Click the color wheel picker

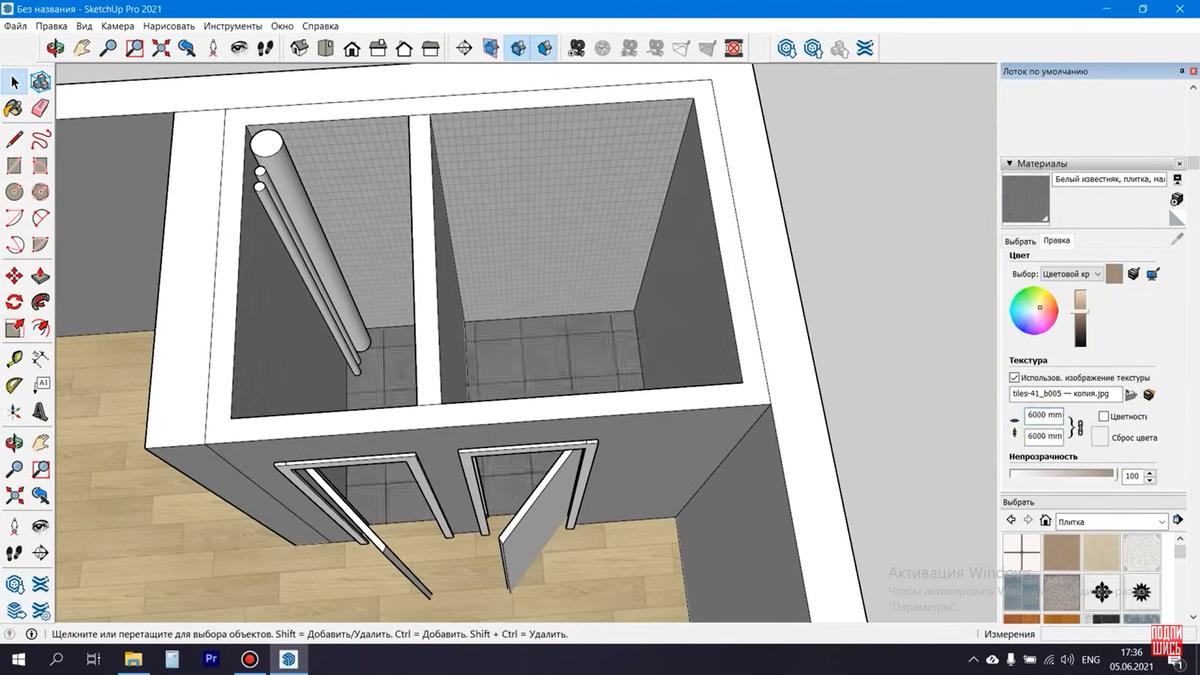[1034, 311]
